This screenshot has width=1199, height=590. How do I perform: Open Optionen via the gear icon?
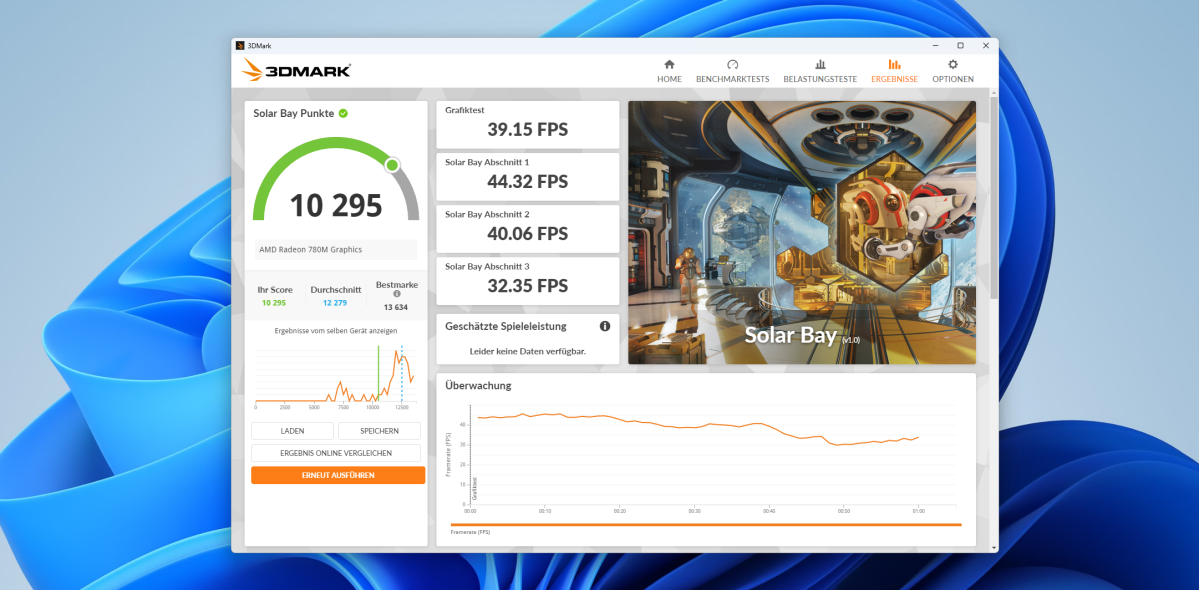pyautogui.click(x=952, y=65)
